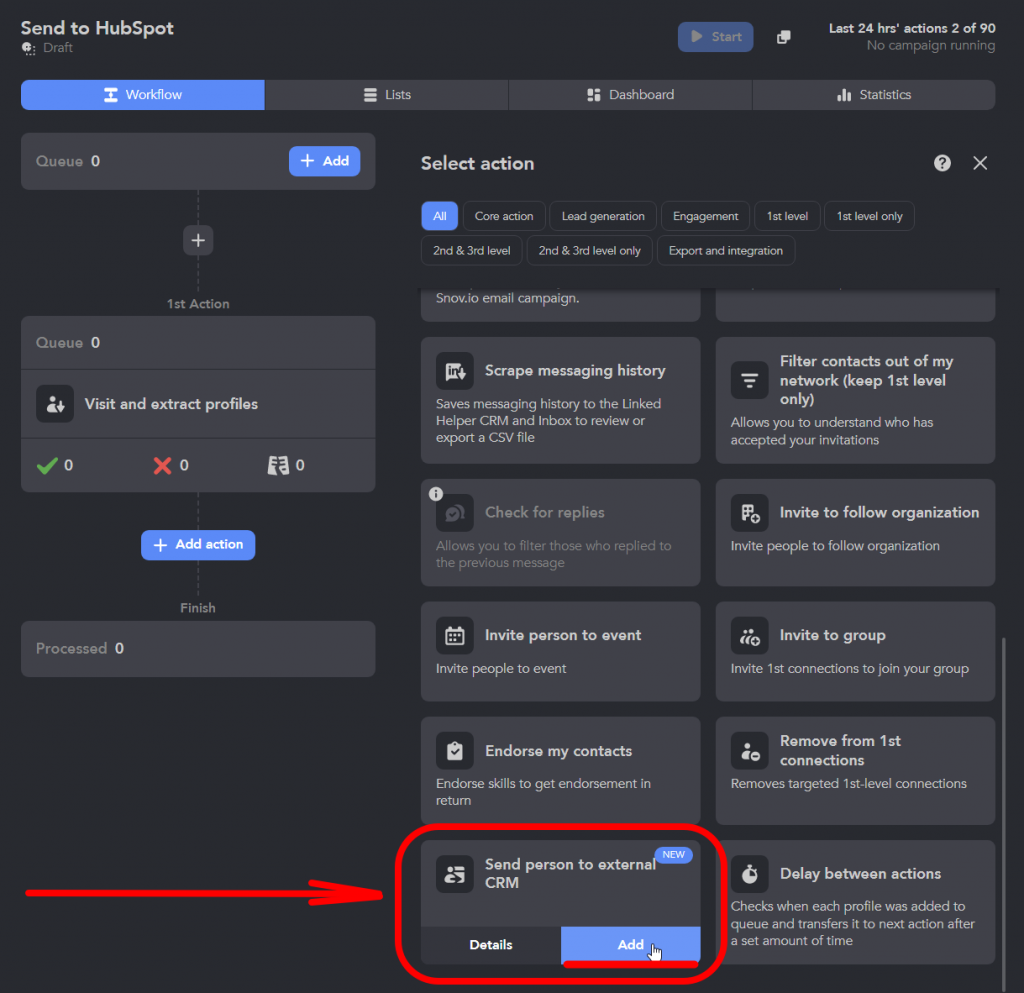Select Delay between actions card title
The image size is (1024, 993).
tap(860, 874)
